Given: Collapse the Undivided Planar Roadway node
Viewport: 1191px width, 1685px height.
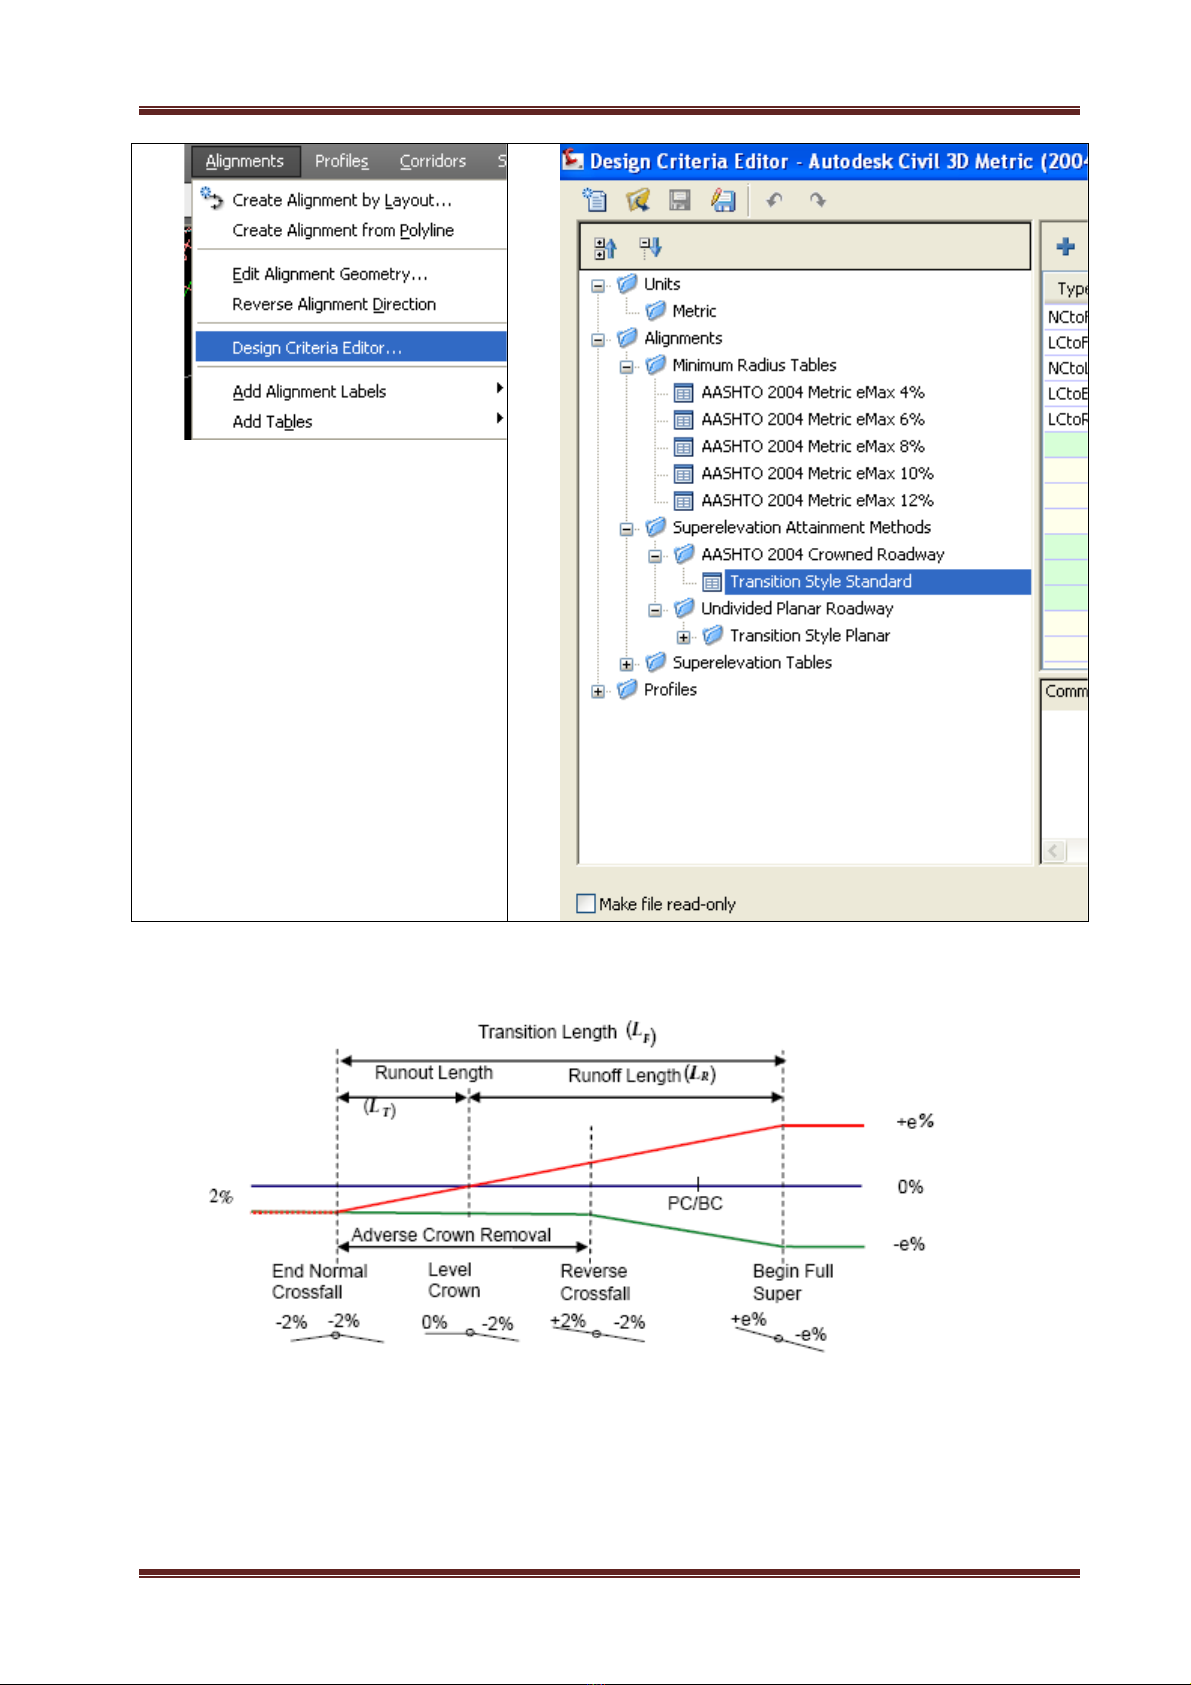Looking at the screenshot, I should click(x=654, y=609).
